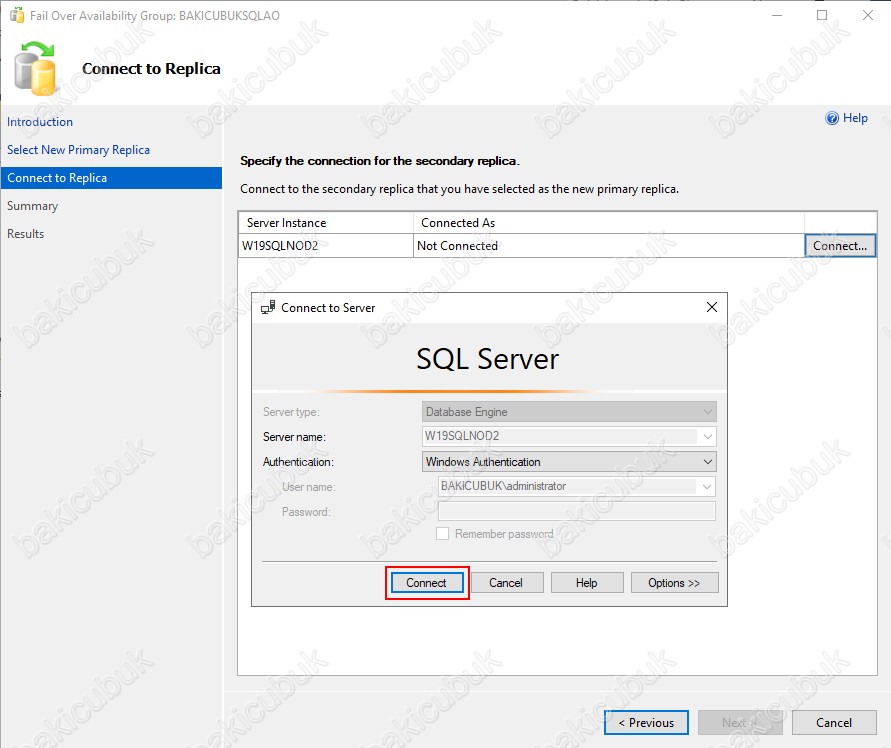891x748 pixels.
Task: Click the failover database icon in header
Action: tap(35, 69)
